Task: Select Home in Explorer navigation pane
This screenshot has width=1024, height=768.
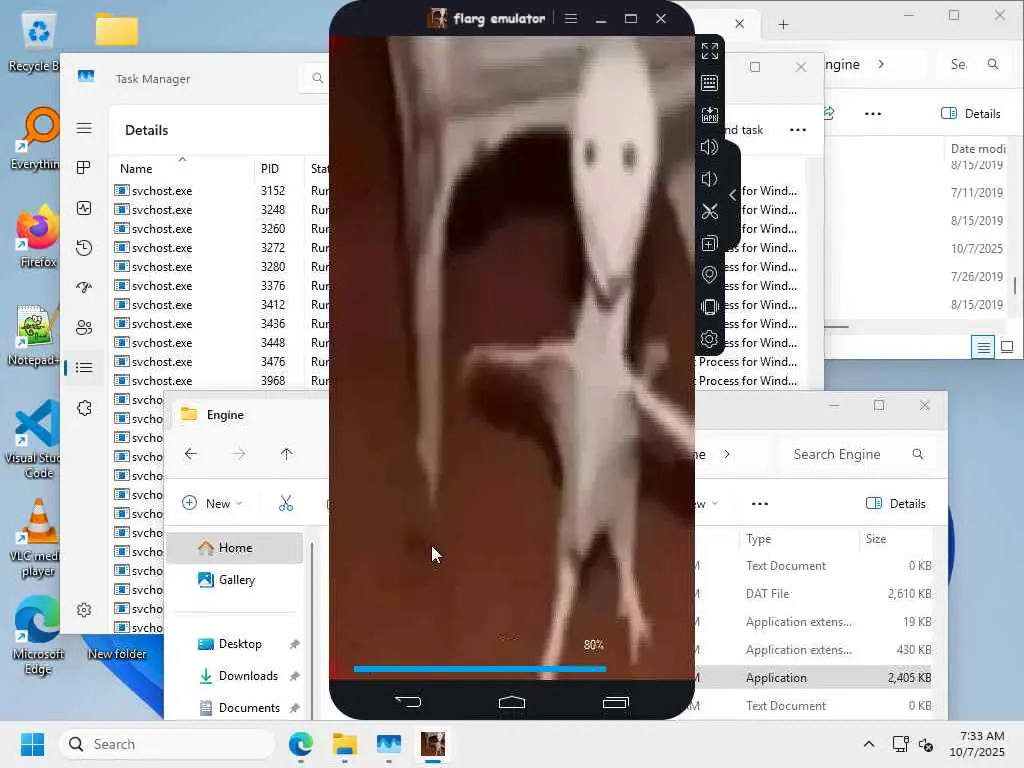Action: [x=235, y=548]
